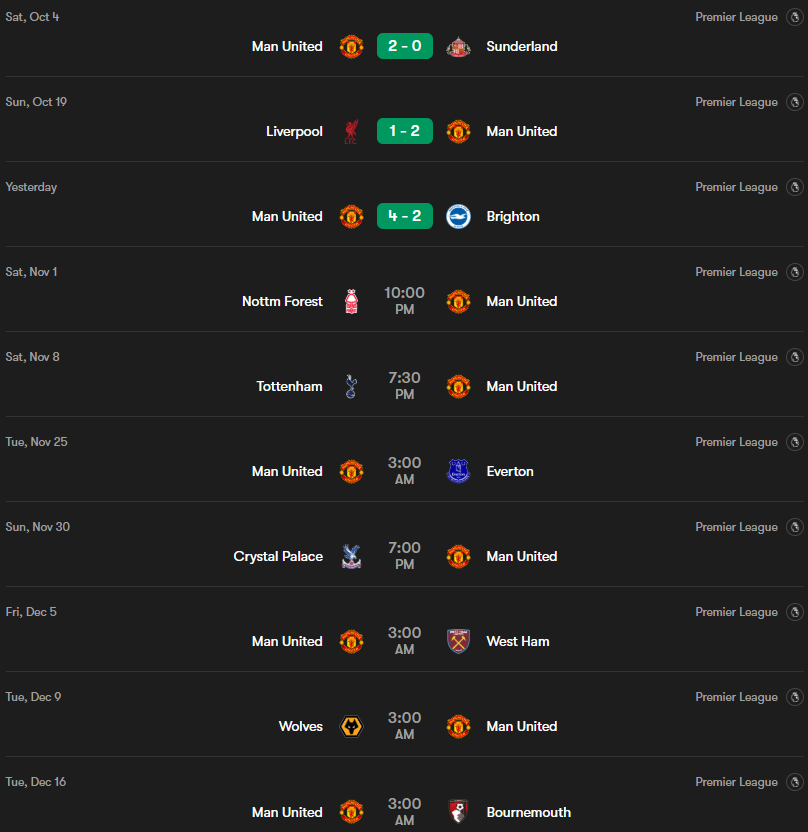Select the Crystal Palace team name
This screenshot has height=832, width=808.
[x=278, y=557]
